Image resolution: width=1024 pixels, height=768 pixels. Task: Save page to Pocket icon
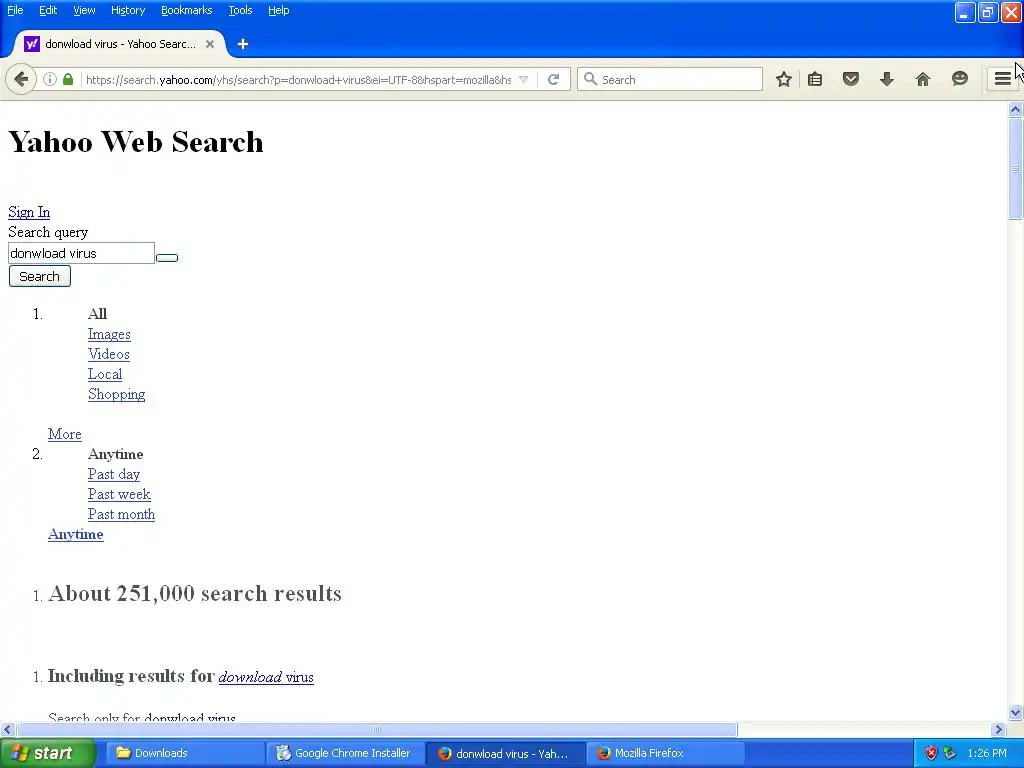[x=850, y=80]
